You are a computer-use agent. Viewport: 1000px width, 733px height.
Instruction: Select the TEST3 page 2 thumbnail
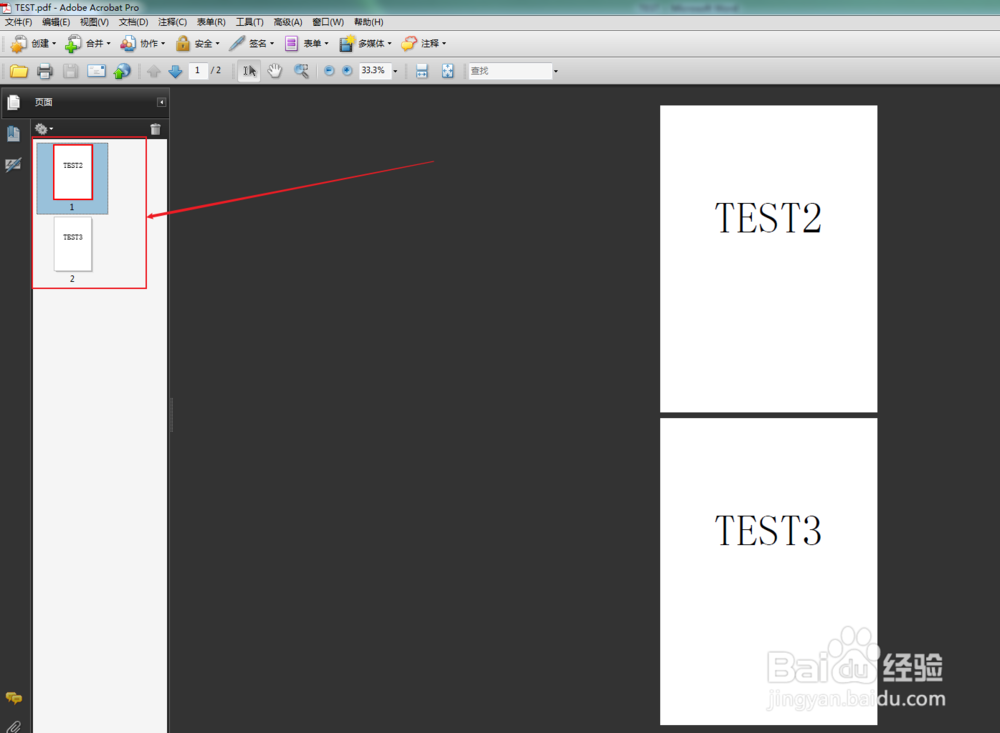73,244
